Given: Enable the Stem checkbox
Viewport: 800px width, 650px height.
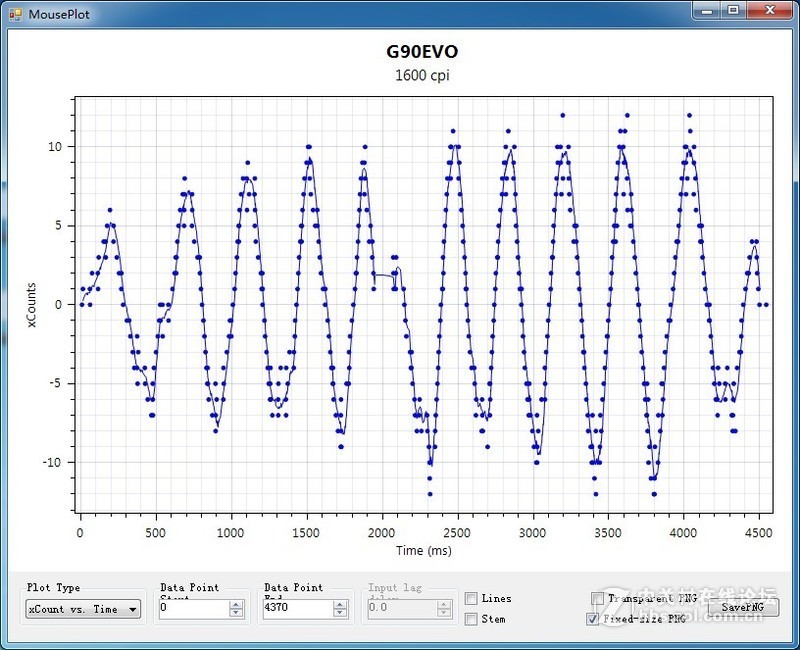Looking at the screenshot, I should 471,619.
